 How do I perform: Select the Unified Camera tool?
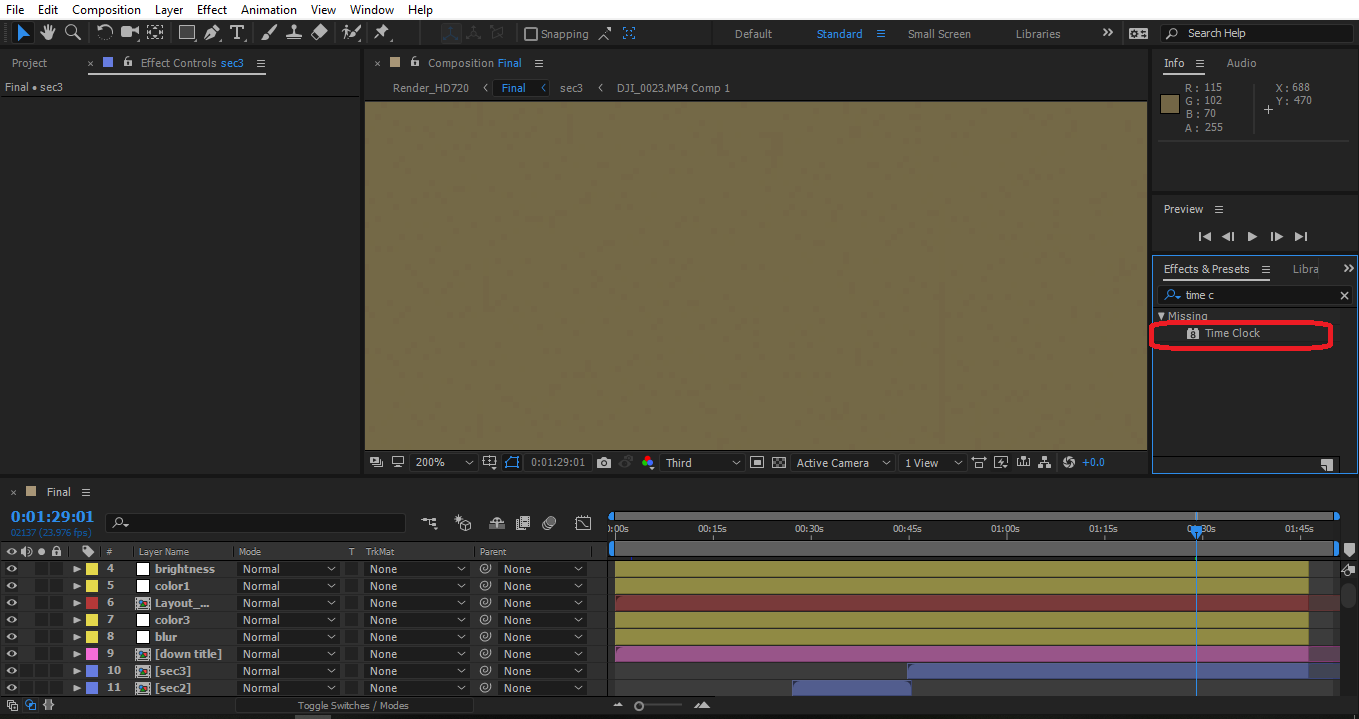pyautogui.click(x=129, y=33)
